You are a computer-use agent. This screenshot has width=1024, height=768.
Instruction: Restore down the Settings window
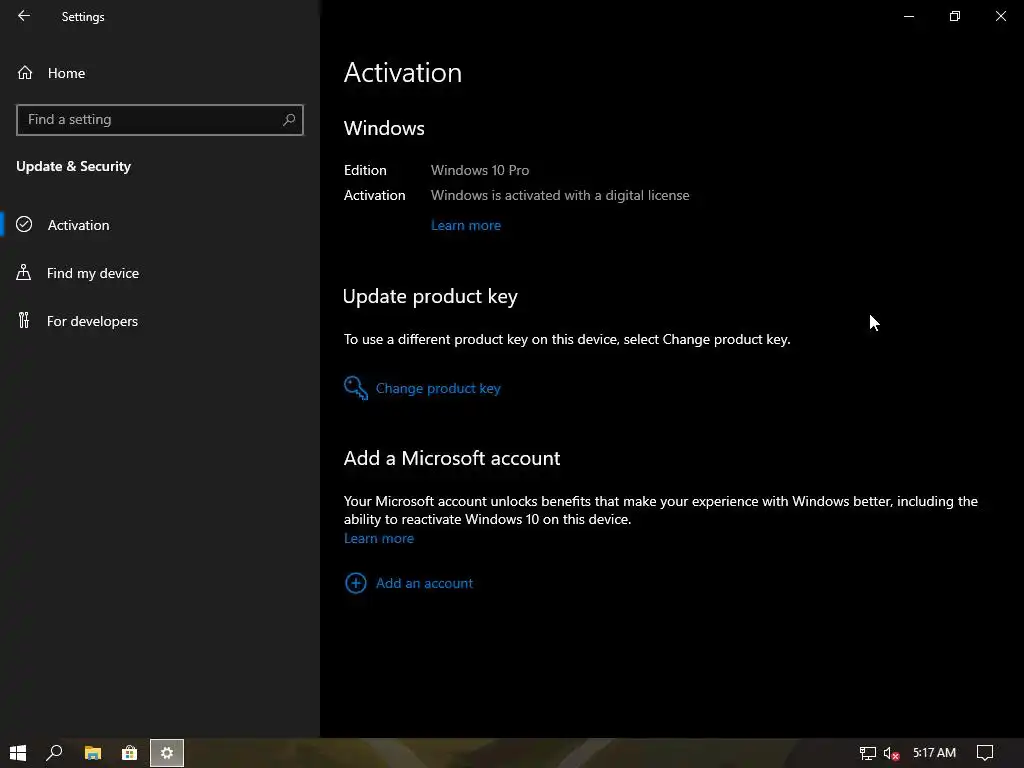tap(955, 16)
